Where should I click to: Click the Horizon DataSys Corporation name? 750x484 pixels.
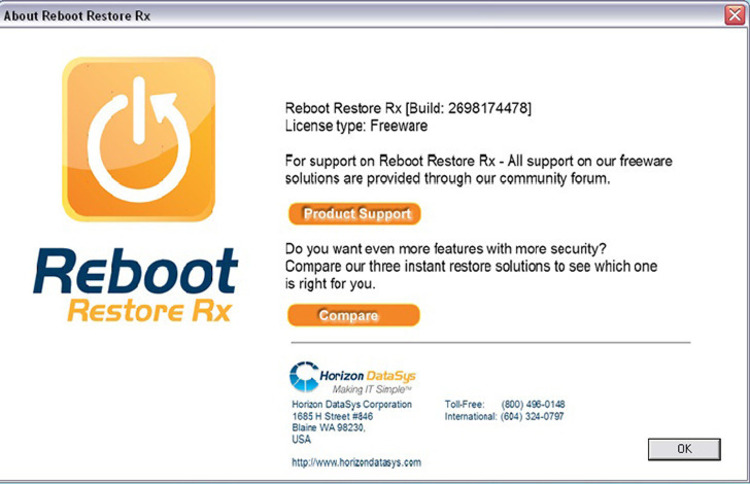[x=352, y=404]
